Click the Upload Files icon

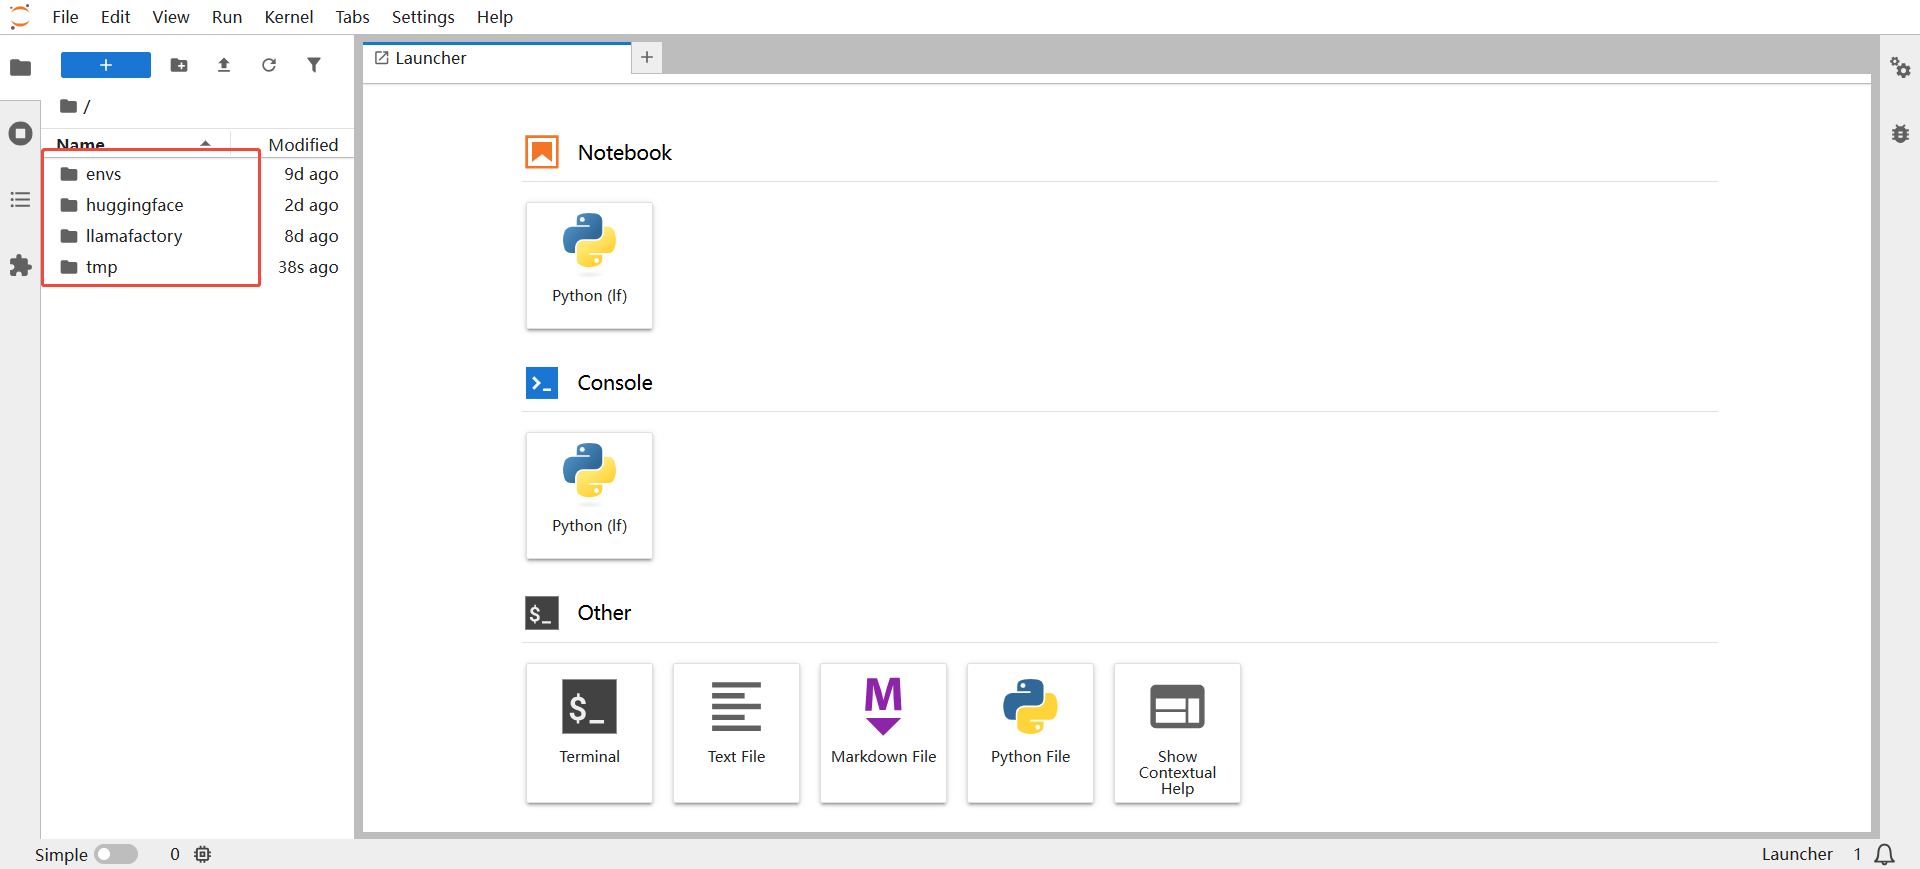pyautogui.click(x=224, y=65)
